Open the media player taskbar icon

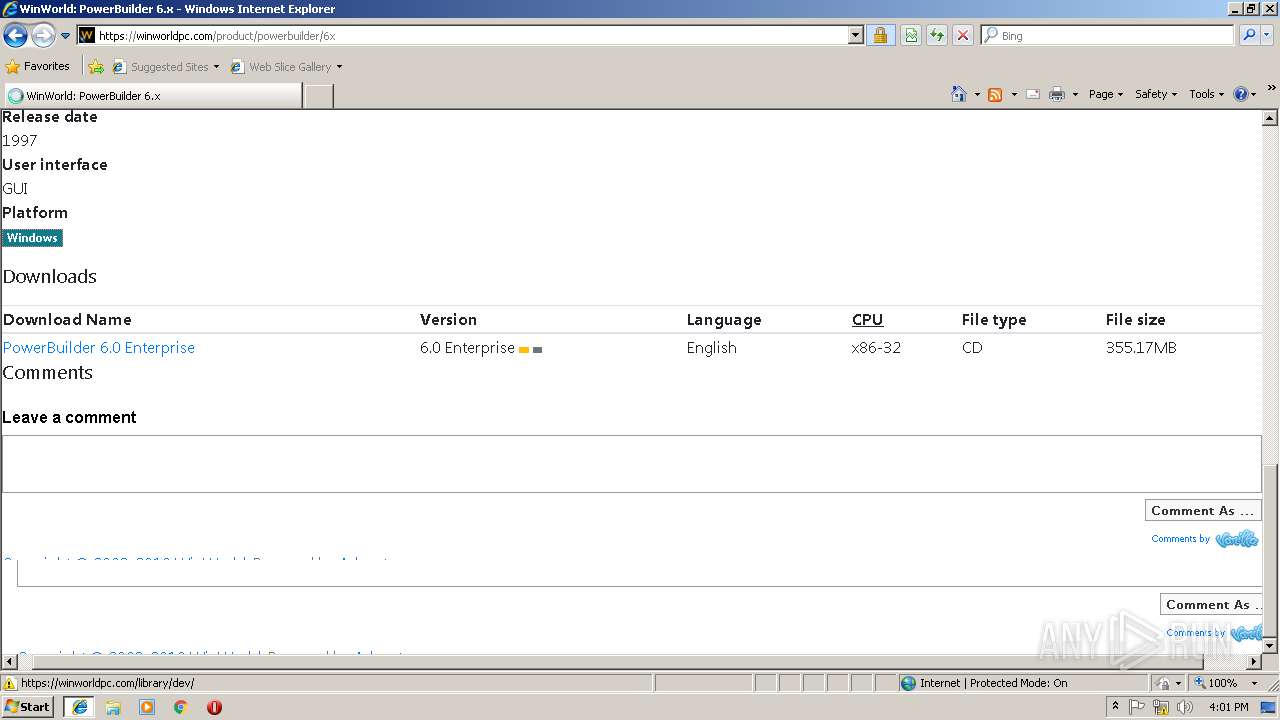(x=147, y=707)
